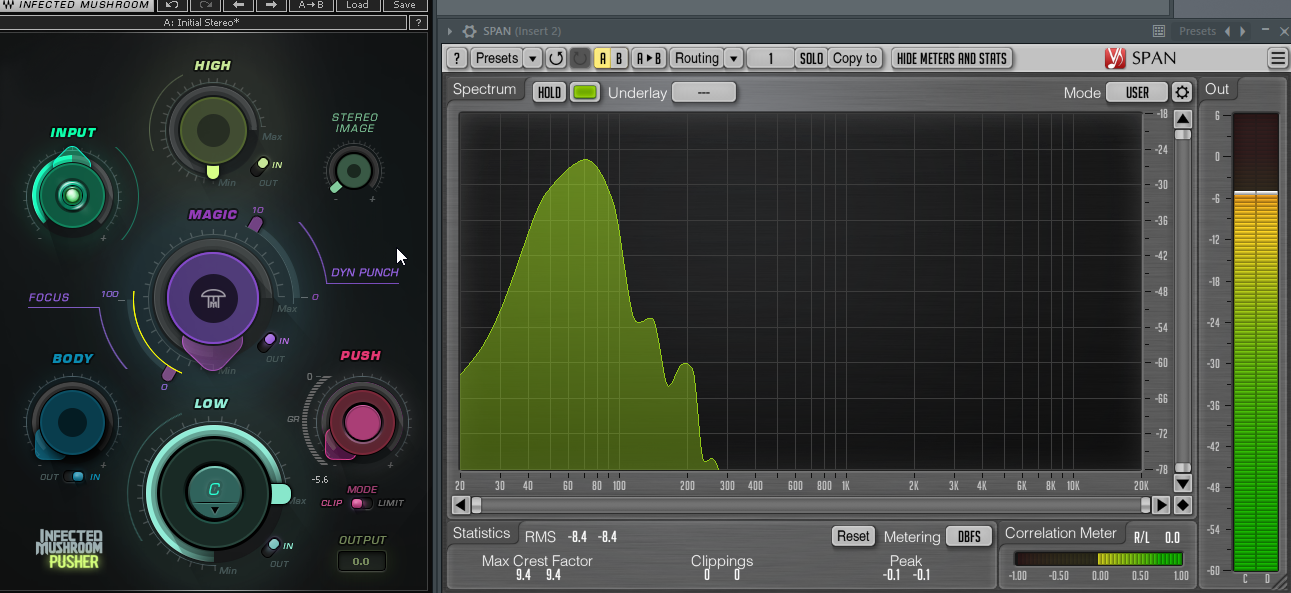
Task: Click the Waves logo in Pusher header
Action: tap(9, 5)
